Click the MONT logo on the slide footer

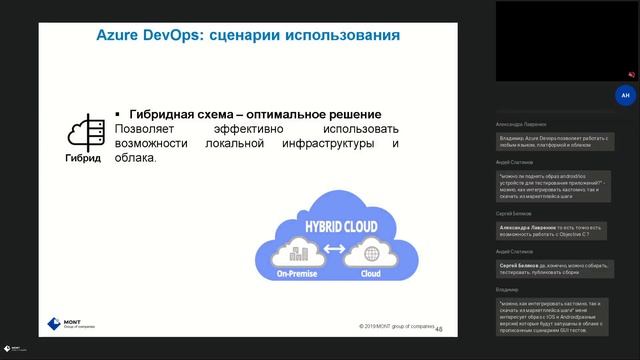coord(71,324)
